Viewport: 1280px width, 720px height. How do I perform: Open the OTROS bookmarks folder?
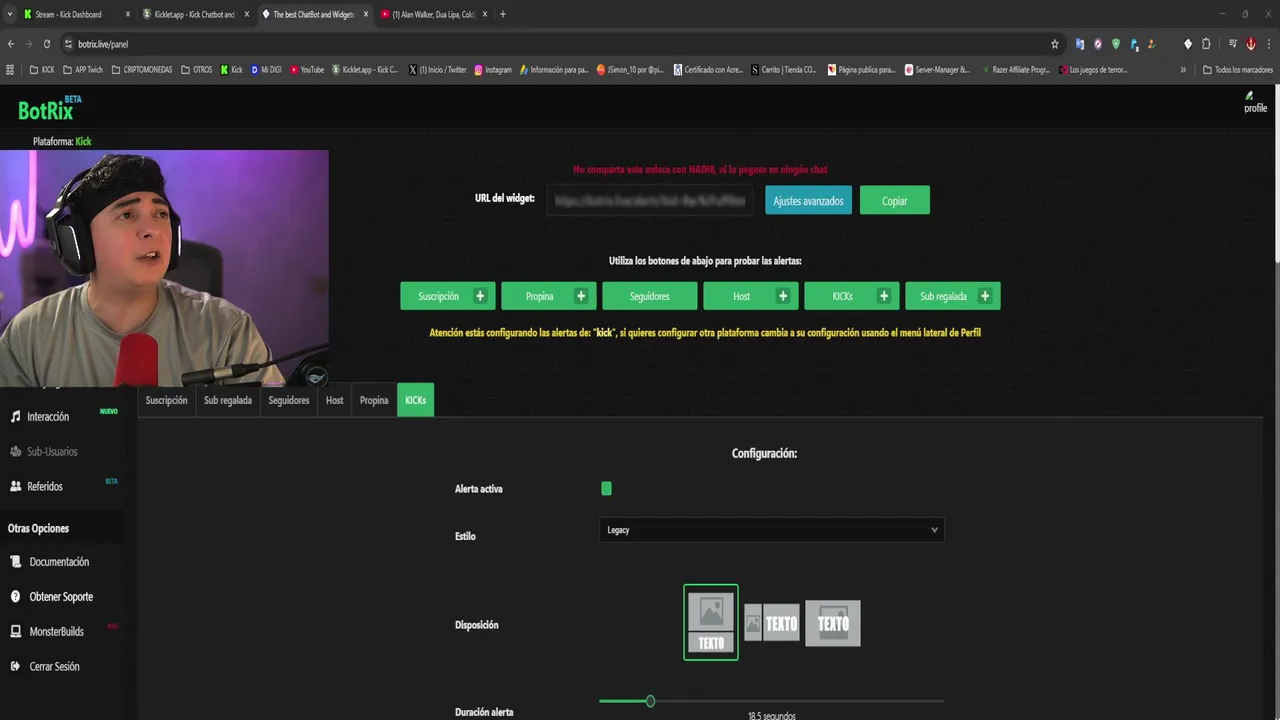(x=197, y=70)
